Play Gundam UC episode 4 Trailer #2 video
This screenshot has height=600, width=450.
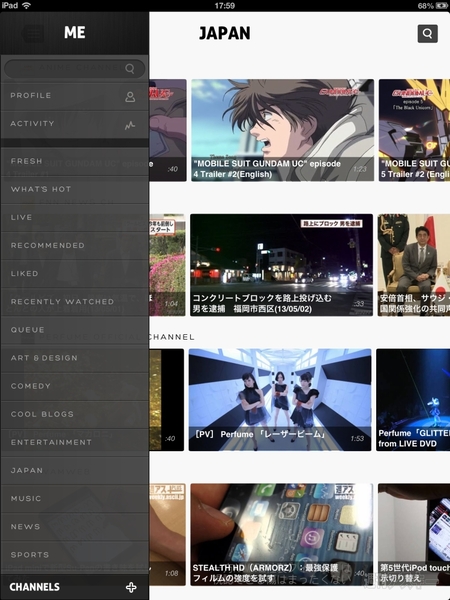pos(282,130)
